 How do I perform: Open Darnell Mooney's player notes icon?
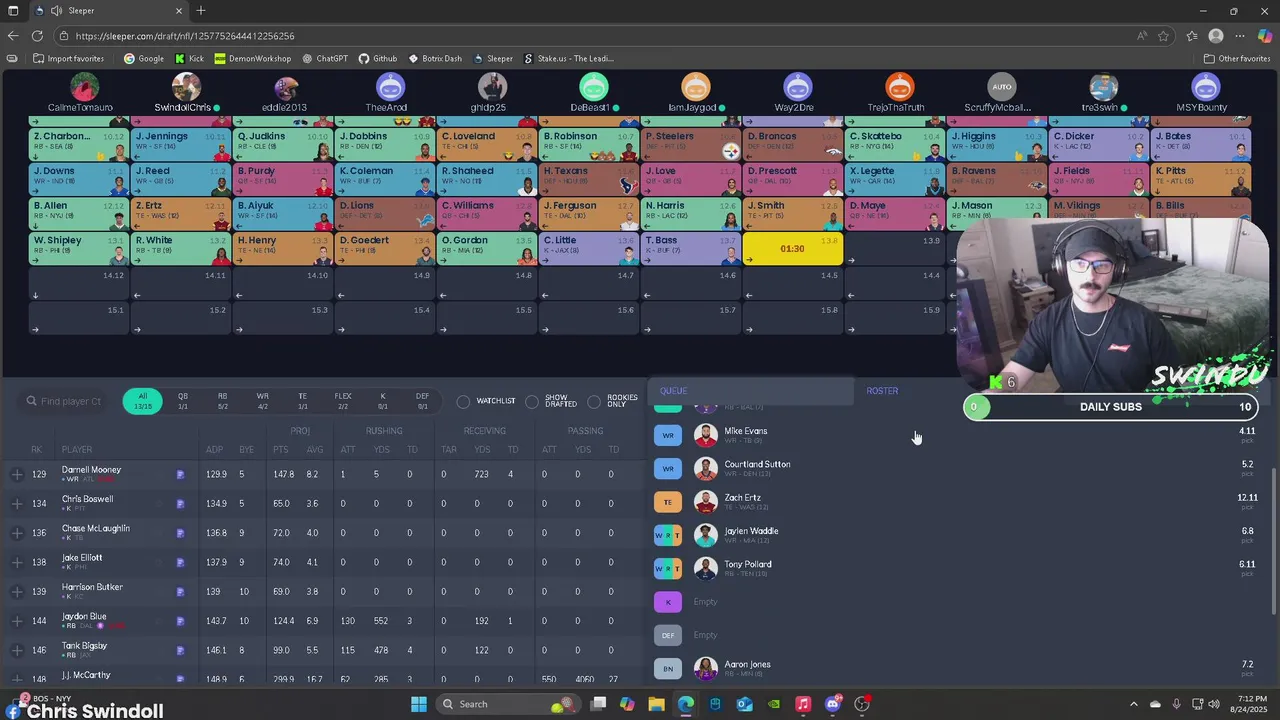click(180, 475)
